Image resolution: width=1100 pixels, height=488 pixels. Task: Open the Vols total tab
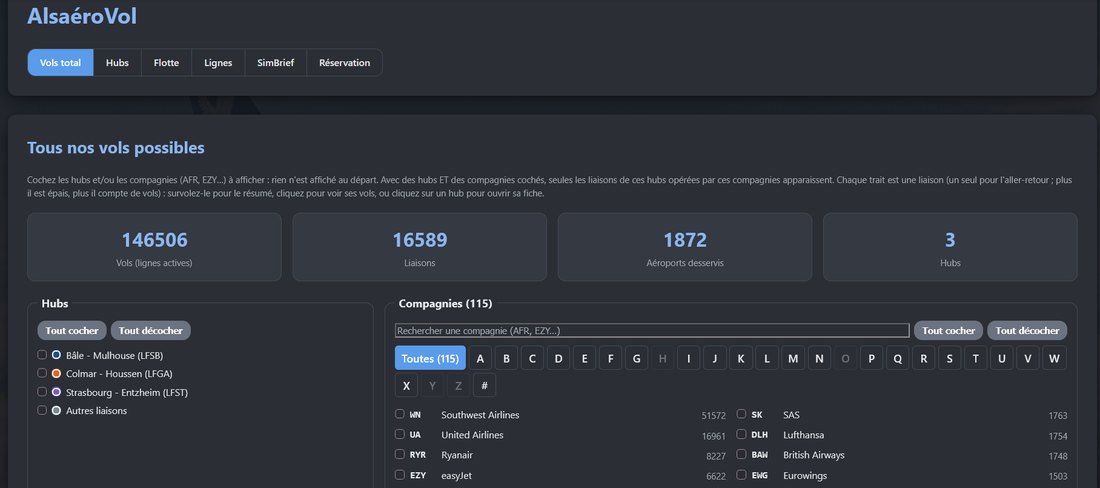click(x=60, y=62)
